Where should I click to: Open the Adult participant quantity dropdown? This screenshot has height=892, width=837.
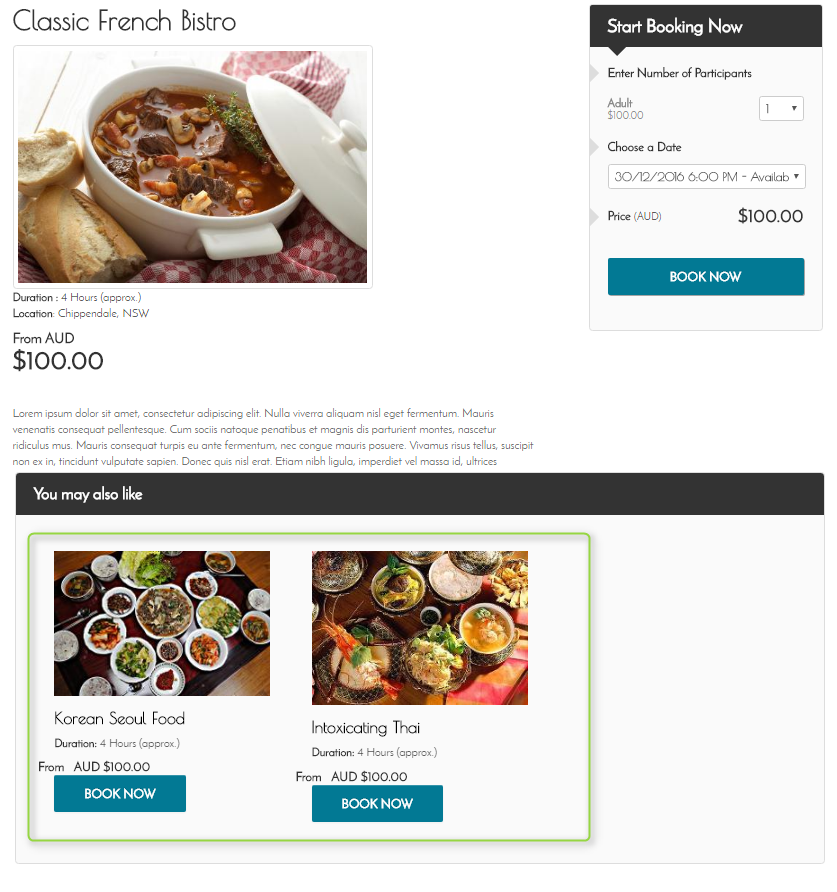781,109
